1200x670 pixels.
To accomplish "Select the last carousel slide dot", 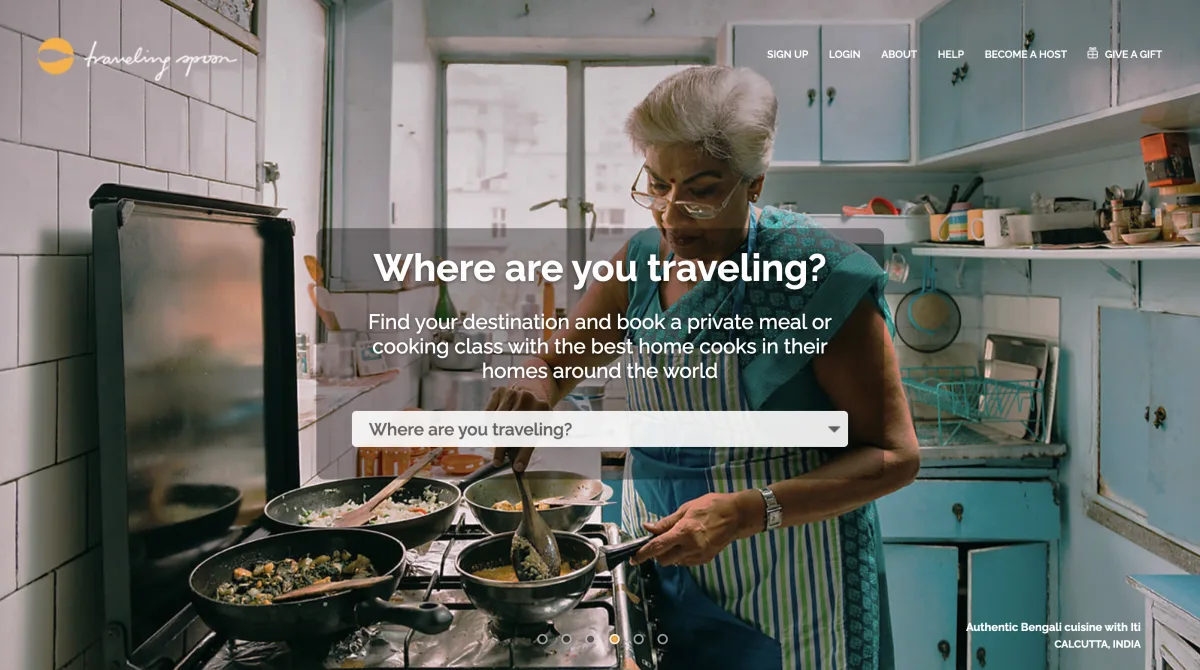I will (x=662, y=639).
